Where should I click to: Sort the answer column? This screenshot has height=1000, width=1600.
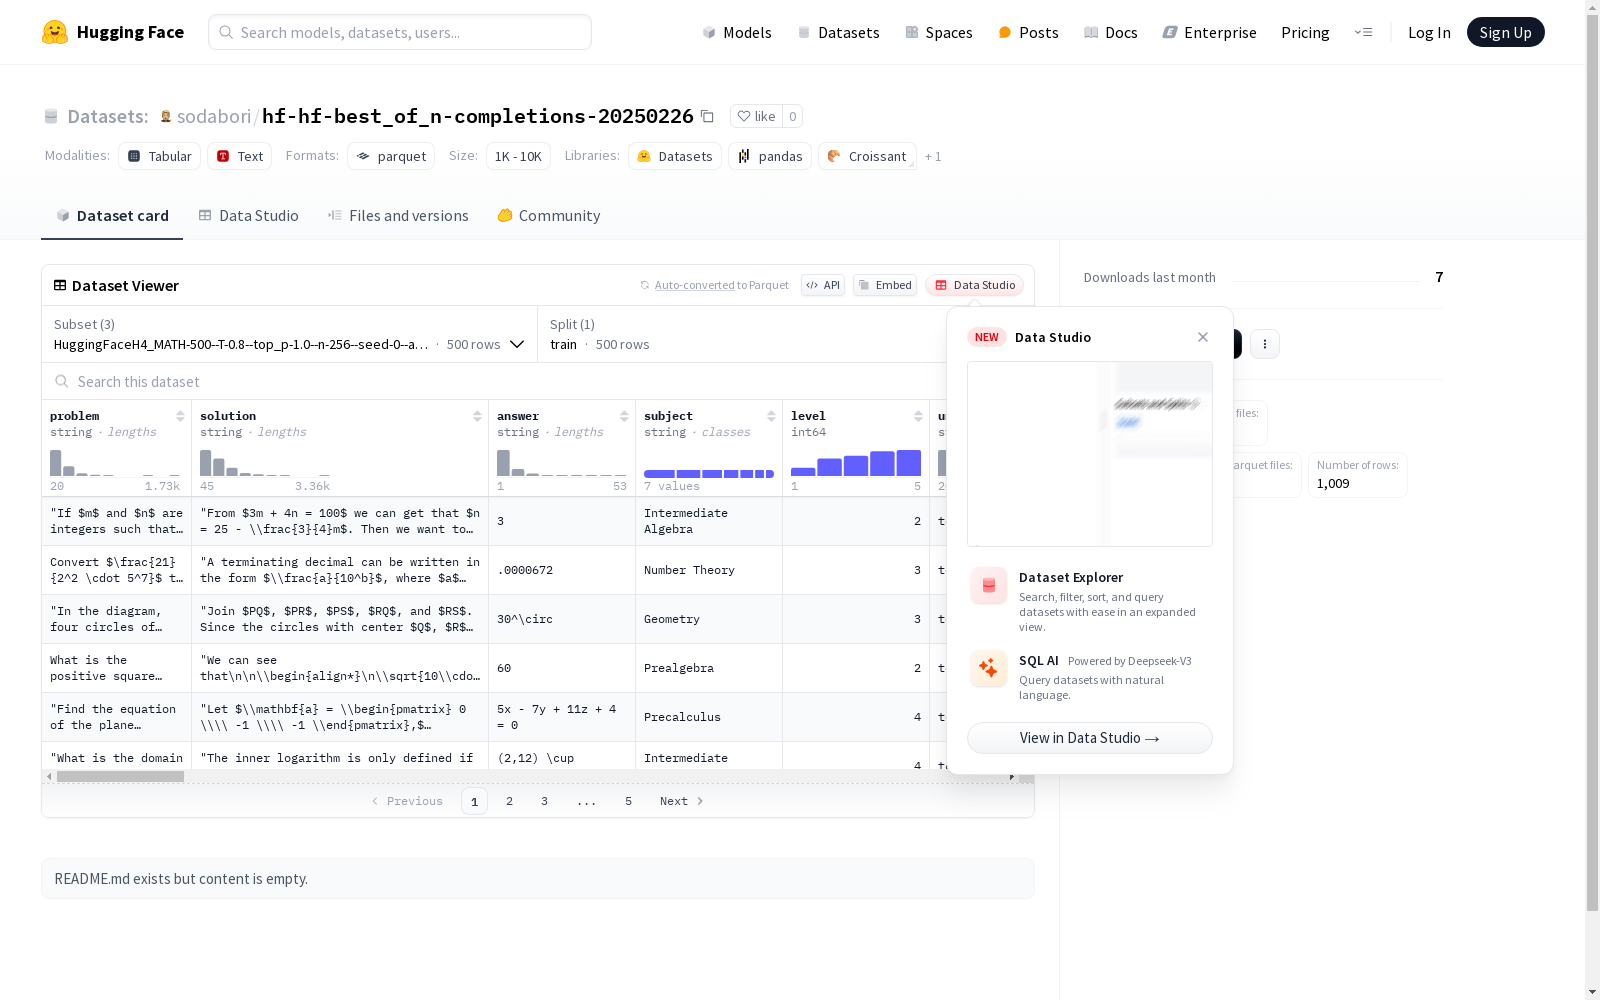click(x=624, y=416)
